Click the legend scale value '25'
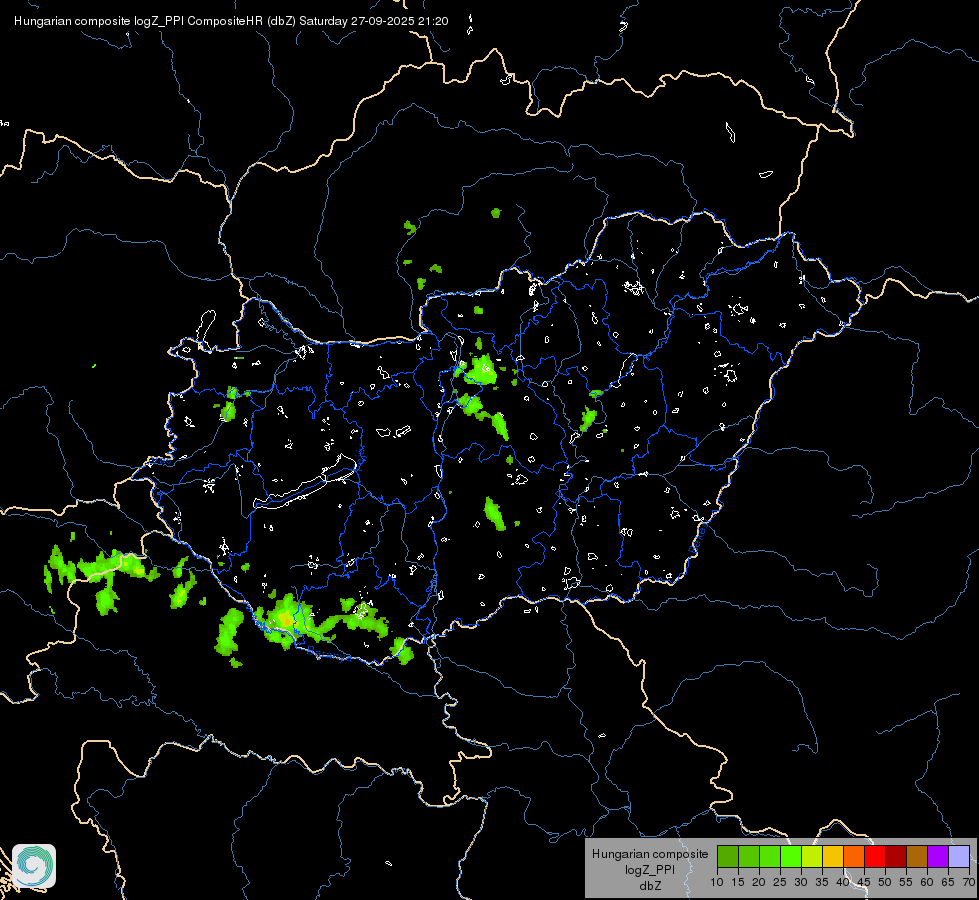Viewport: 979px width, 900px height. point(780,883)
